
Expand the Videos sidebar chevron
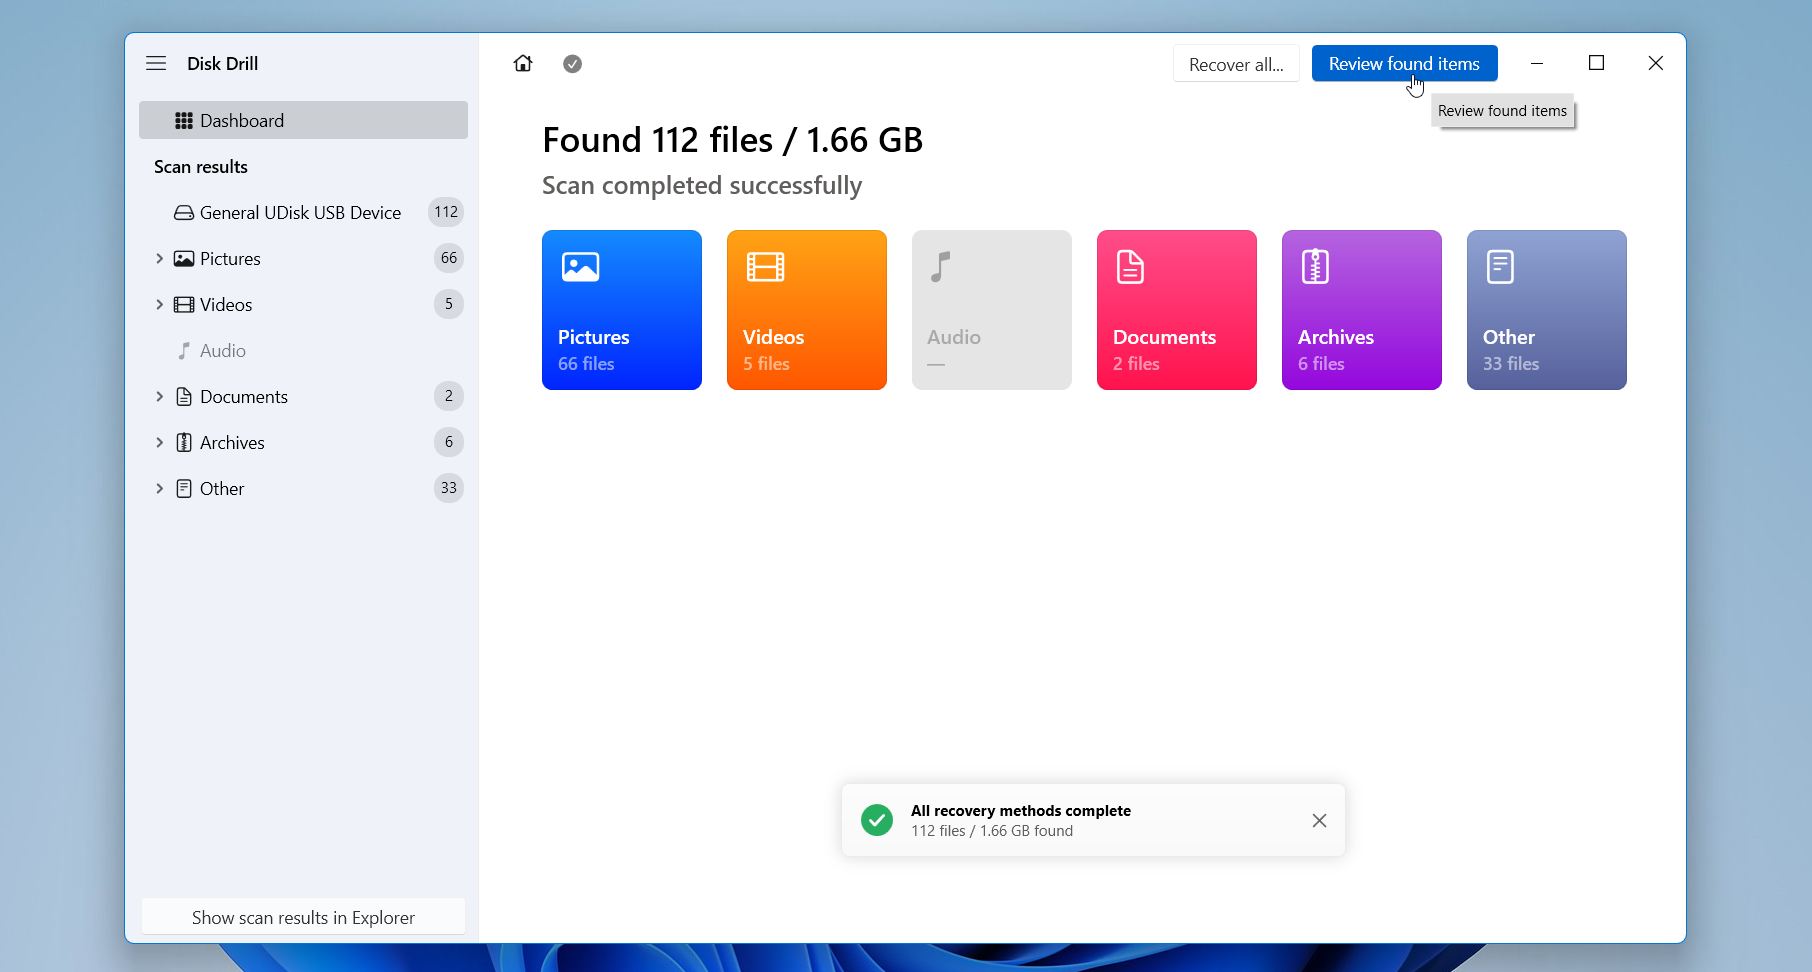tap(159, 304)
